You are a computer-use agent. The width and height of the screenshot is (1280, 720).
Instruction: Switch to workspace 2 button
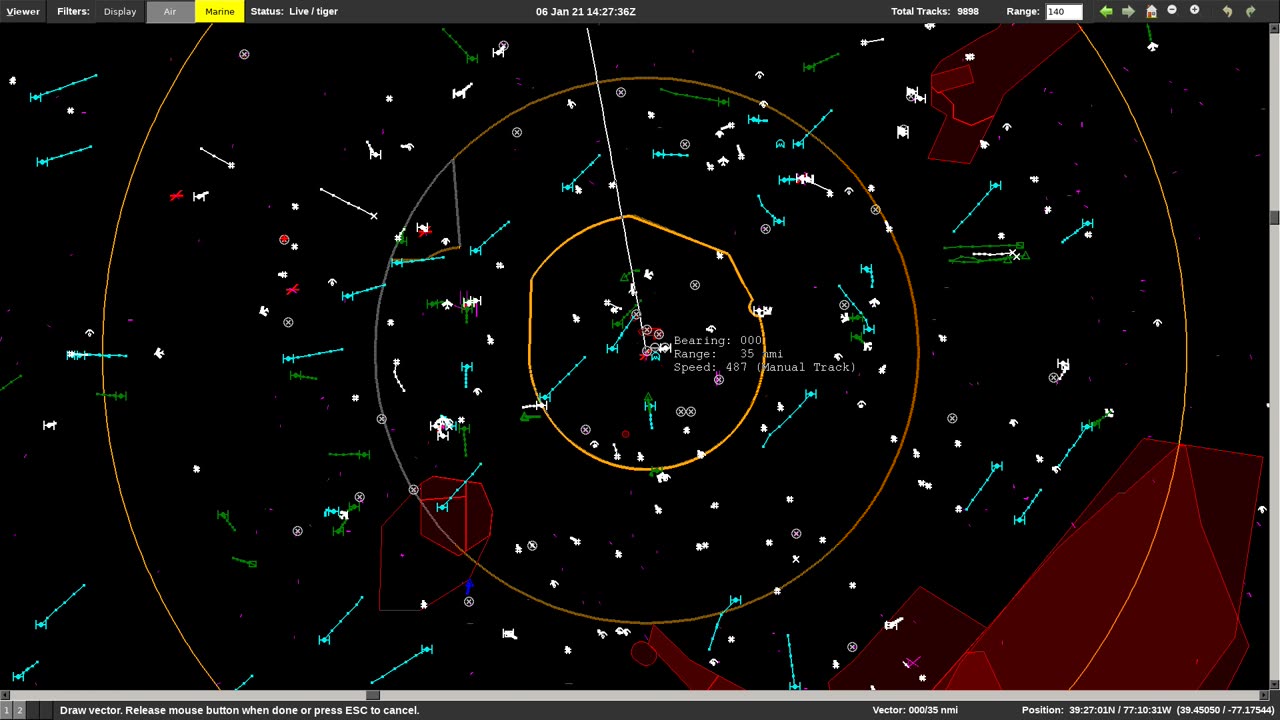click(19, 710)
